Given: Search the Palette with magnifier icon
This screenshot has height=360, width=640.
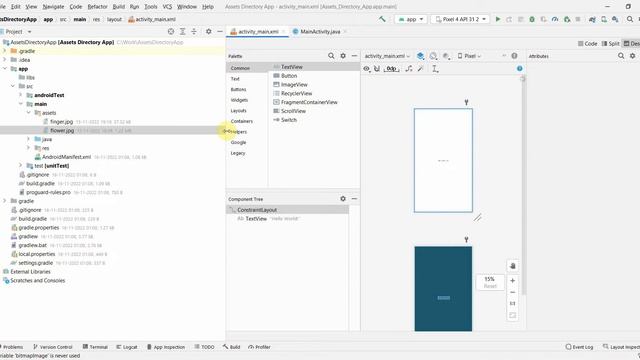Looking at the screenshot, I should point(331,56).
